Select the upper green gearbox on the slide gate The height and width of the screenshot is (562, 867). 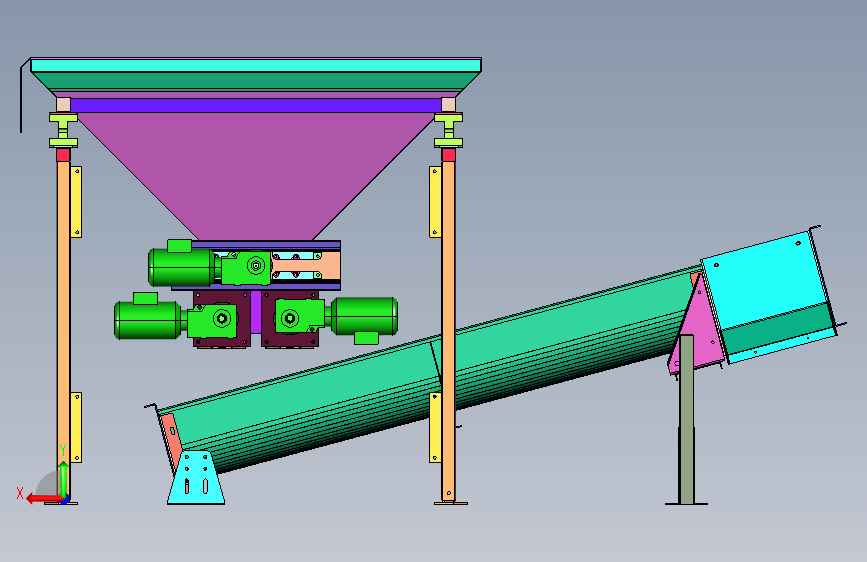[246, 268]
